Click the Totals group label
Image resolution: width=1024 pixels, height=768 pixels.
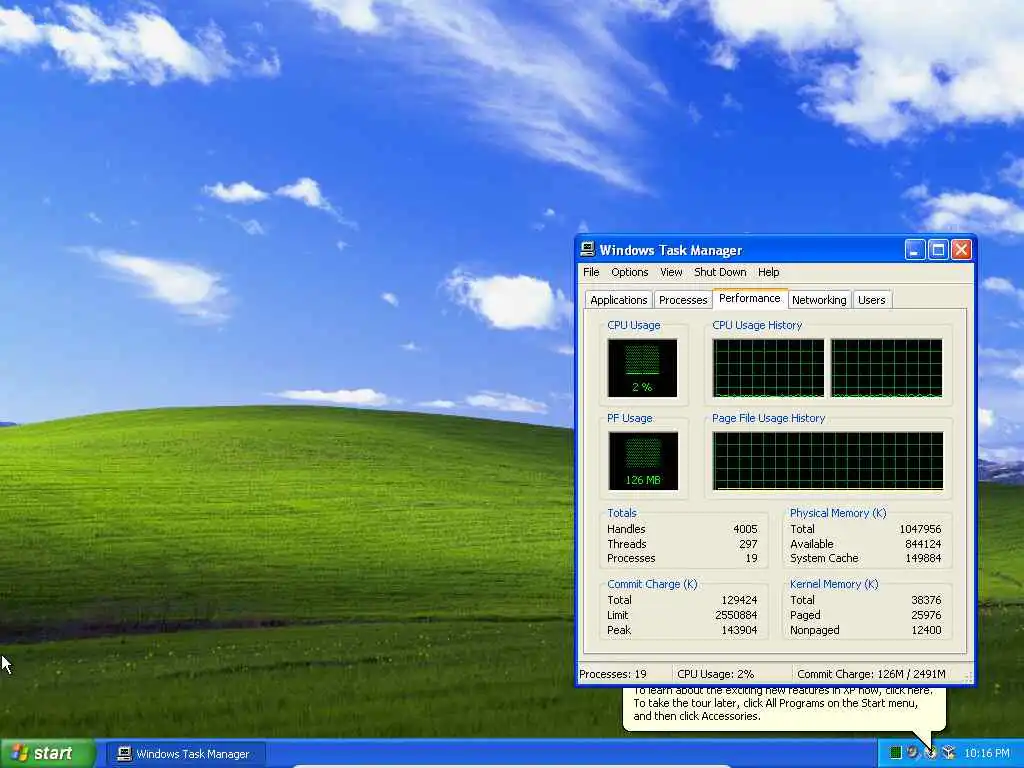[622, 513]
